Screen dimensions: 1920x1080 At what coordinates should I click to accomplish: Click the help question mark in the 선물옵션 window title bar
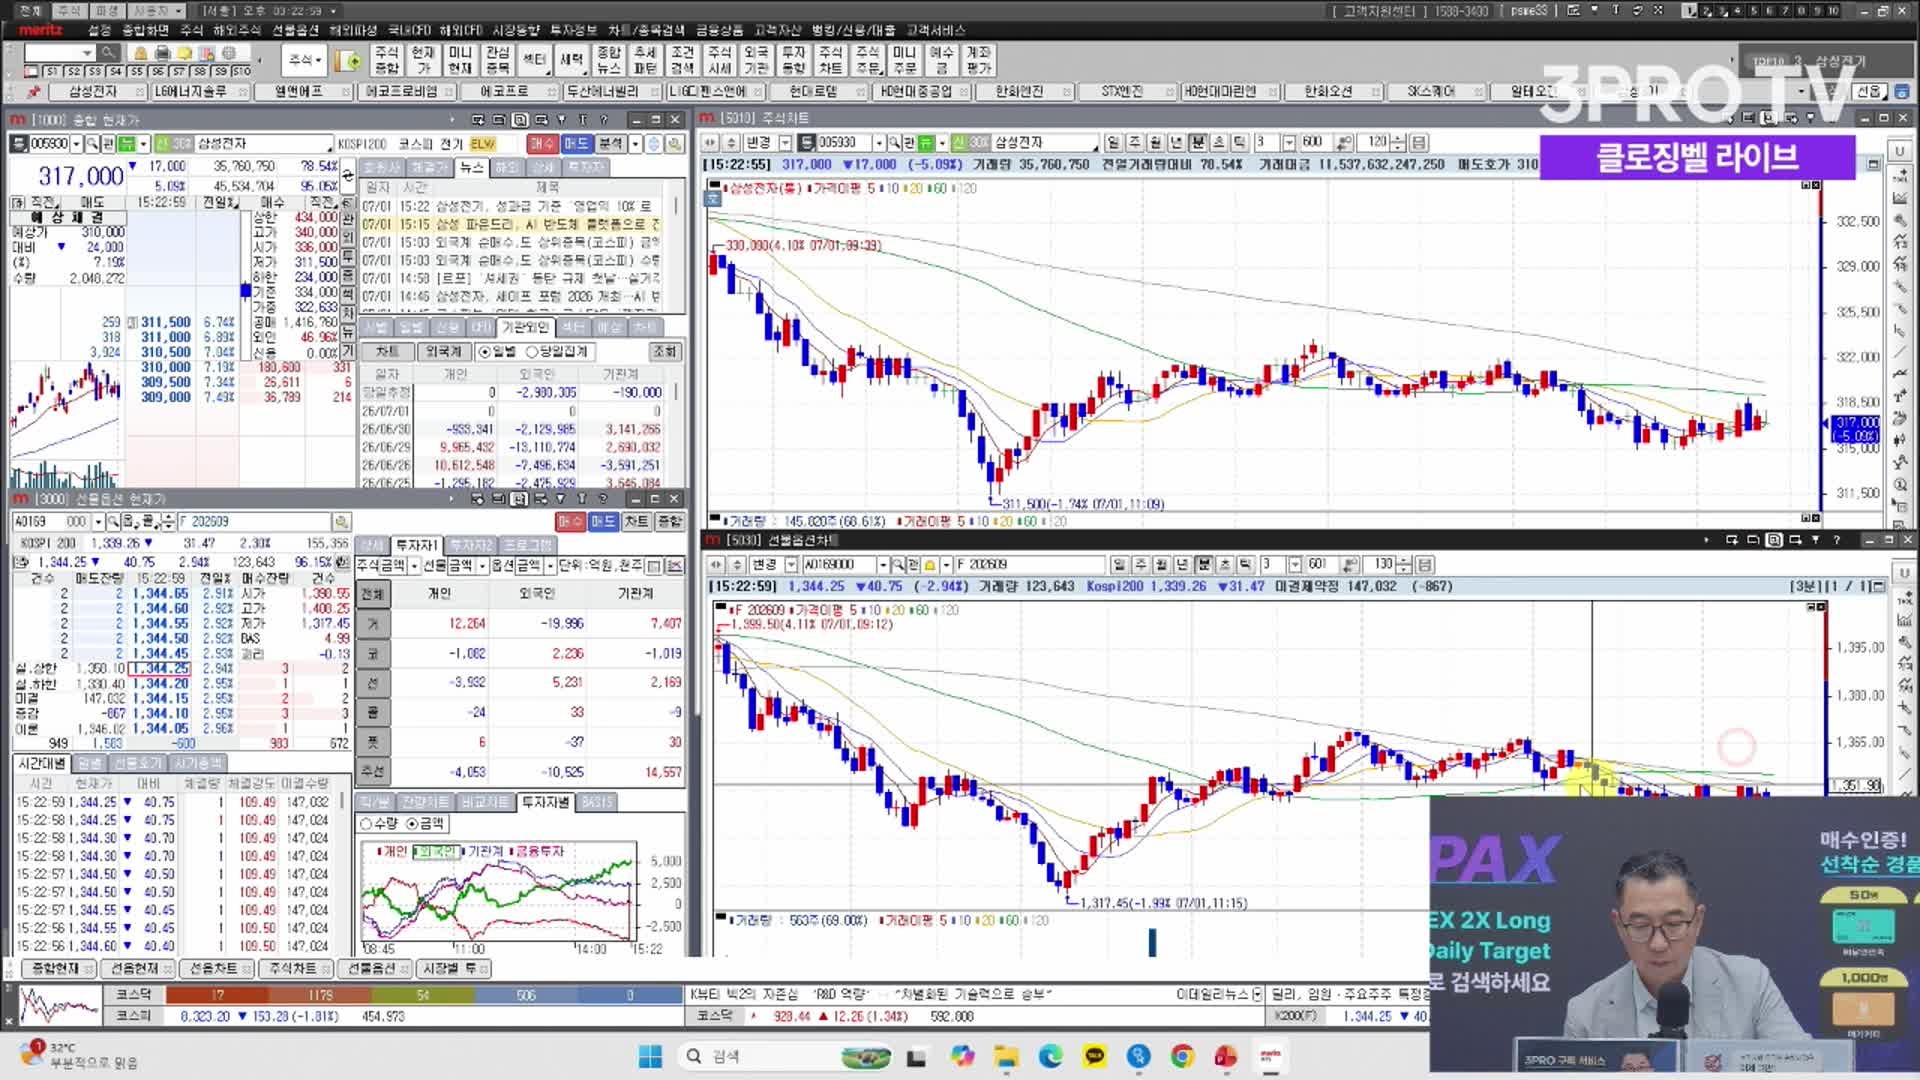tap(603, 498)
